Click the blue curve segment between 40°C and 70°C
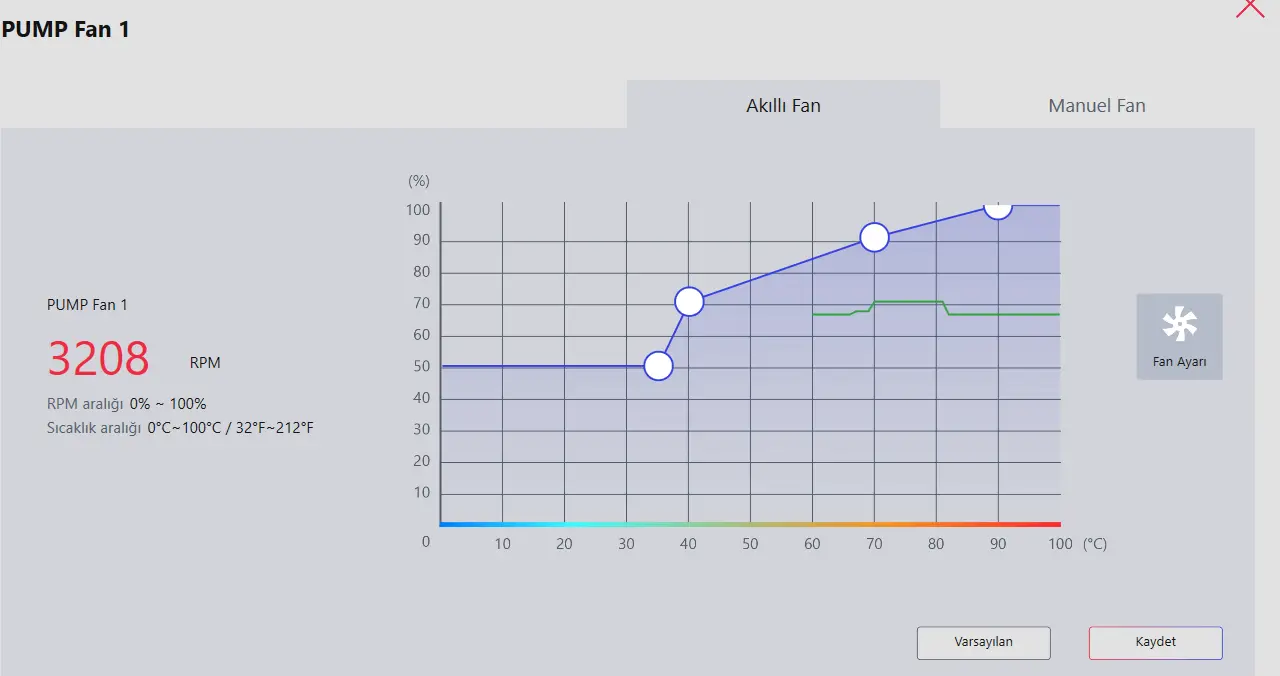This screenshot has height=676, width=1280. pyautogui.click(x=782, y=269)
